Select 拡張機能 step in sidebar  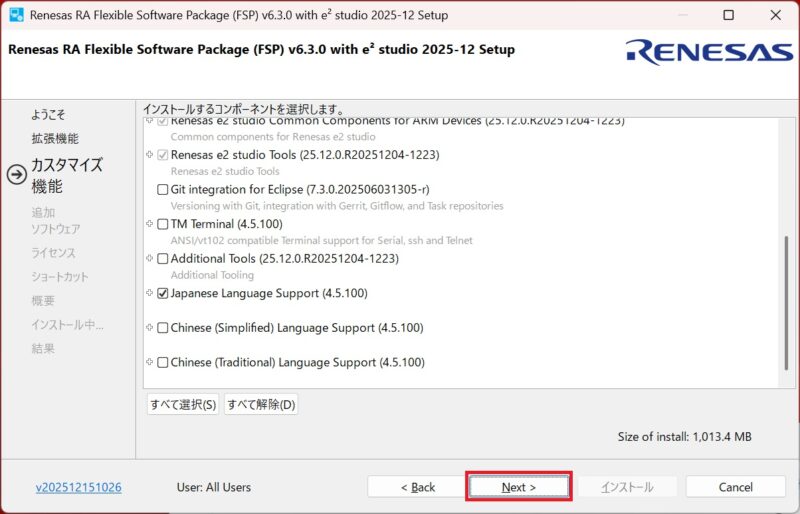click(55, 138)
